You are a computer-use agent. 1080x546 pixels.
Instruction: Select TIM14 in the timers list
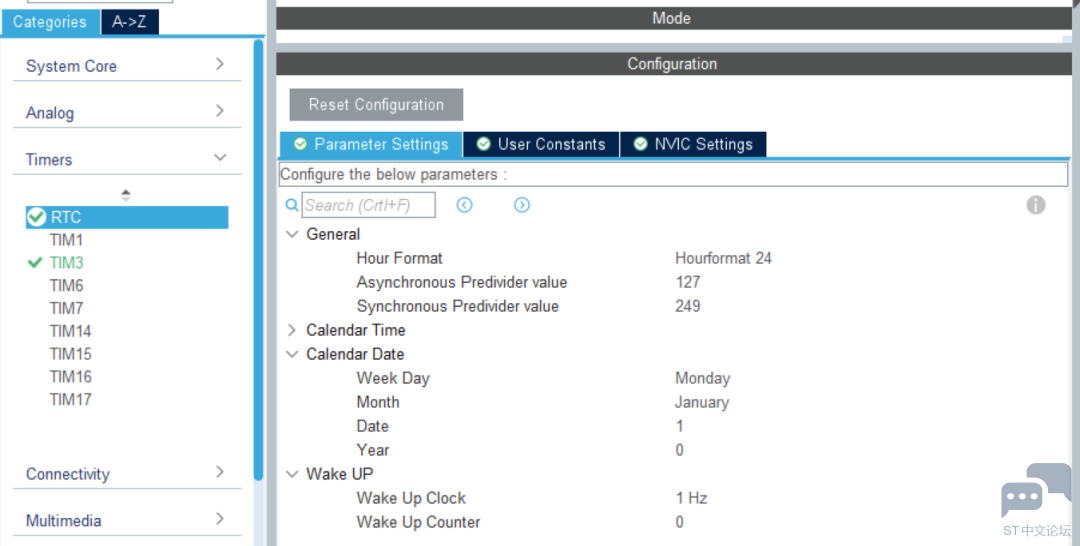coord(70,331)
